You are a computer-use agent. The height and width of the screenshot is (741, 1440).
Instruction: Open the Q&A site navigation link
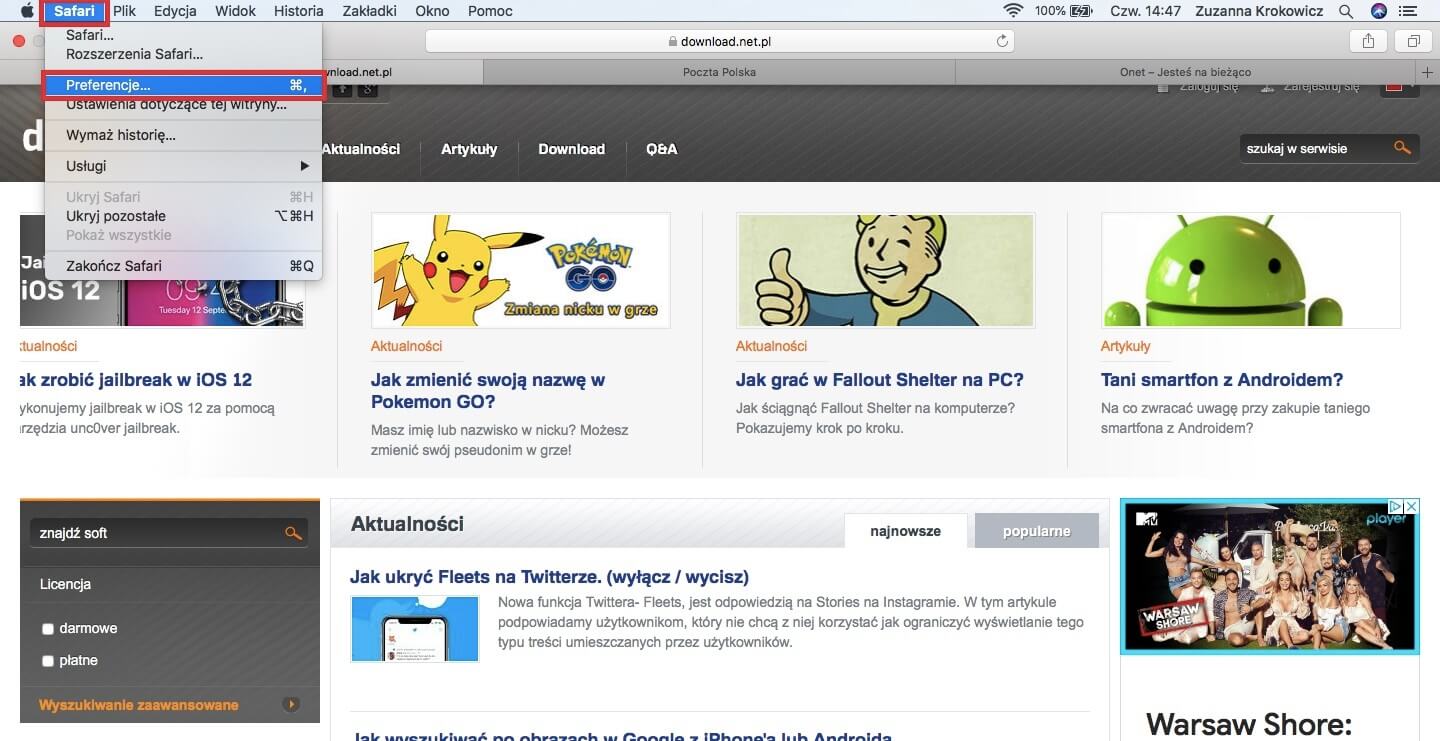point(661,149)
